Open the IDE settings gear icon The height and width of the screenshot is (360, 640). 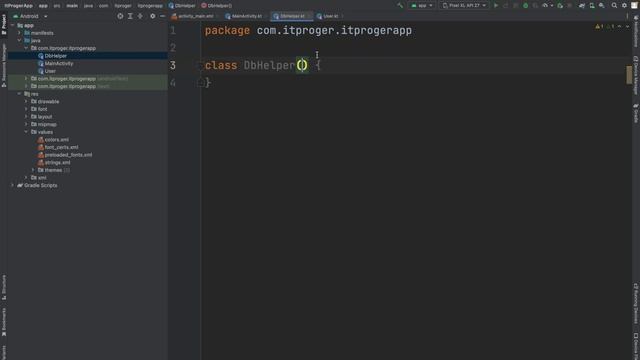tap(624, 6)
